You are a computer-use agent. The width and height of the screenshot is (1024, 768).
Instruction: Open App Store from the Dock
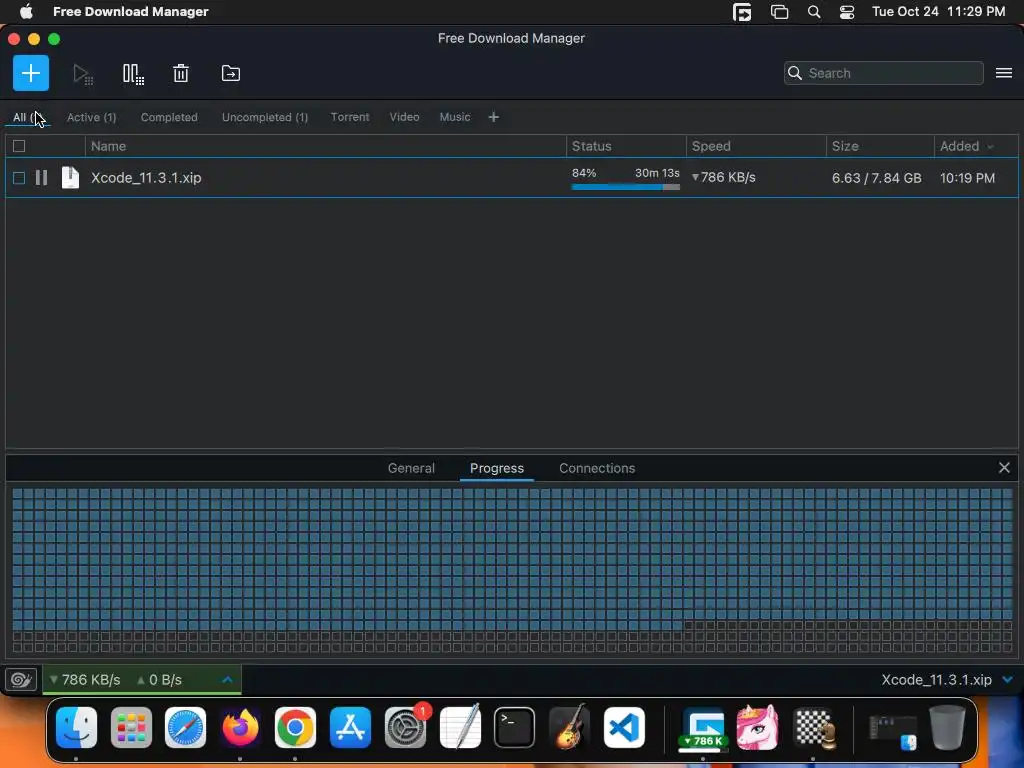[350, 728]
